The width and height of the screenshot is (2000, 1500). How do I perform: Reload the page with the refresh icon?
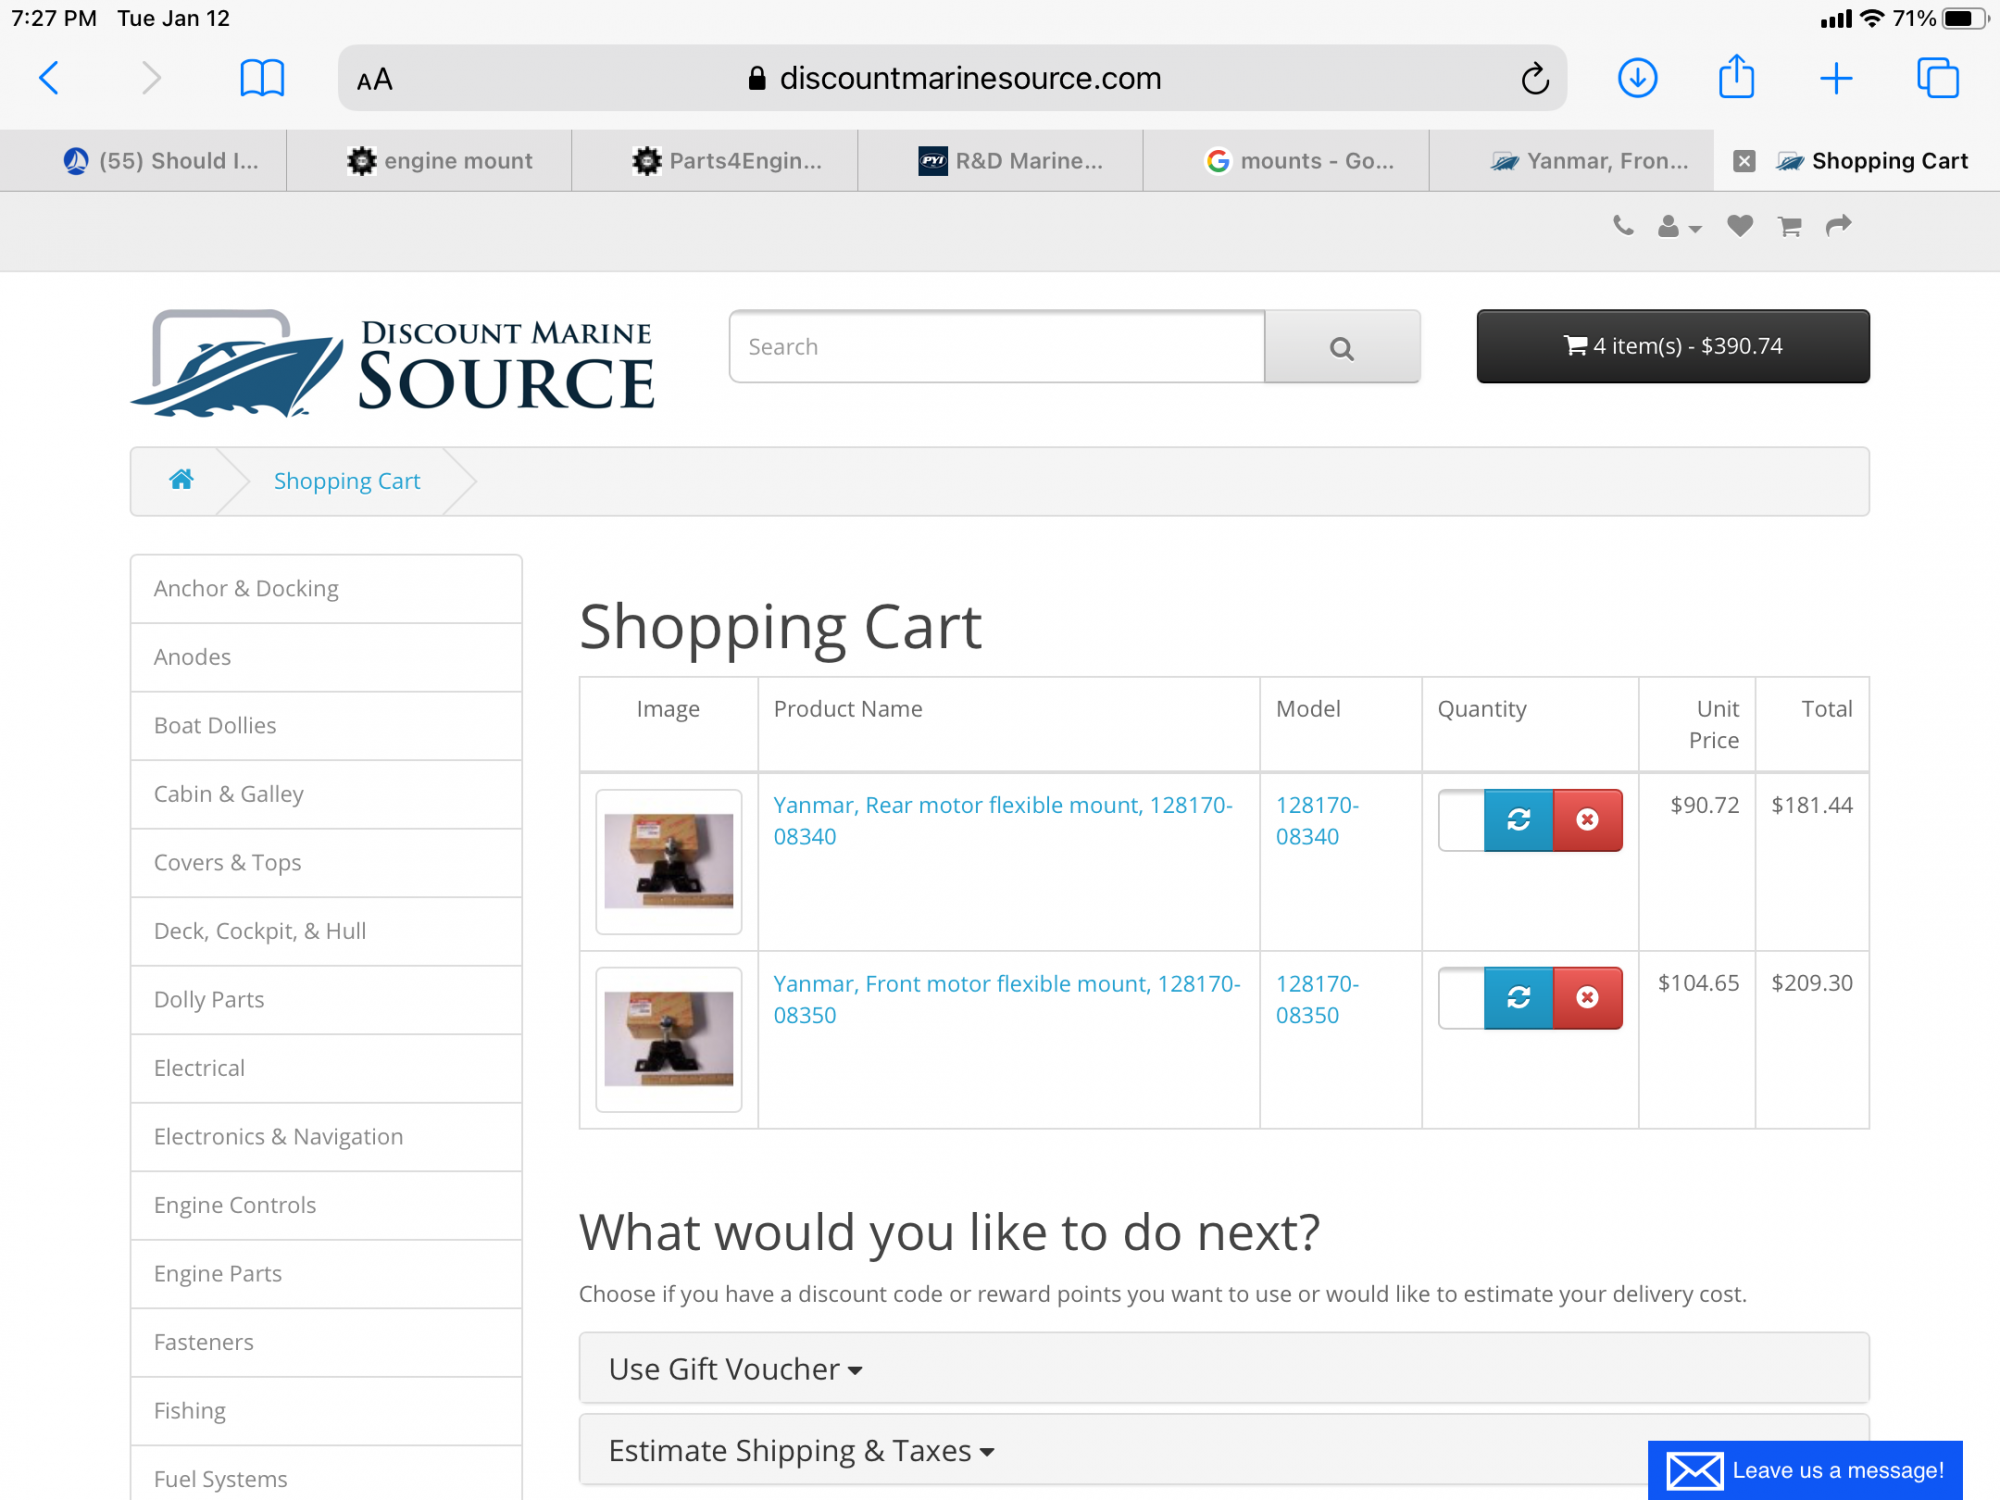point(1535,78)
